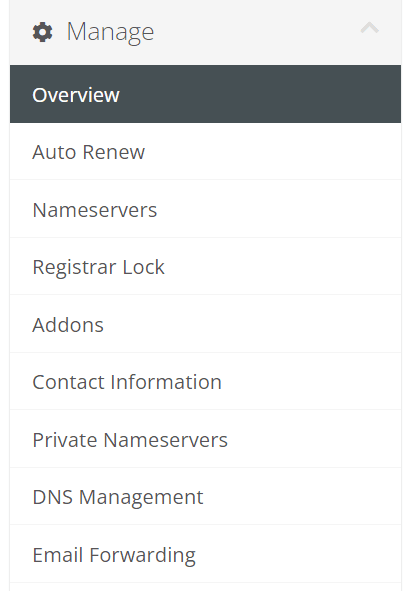Click the DNS Management entry above Email Forwarding
Image resolution: width=407 pixels, height=591 pixels.
(x=205, y=496)
